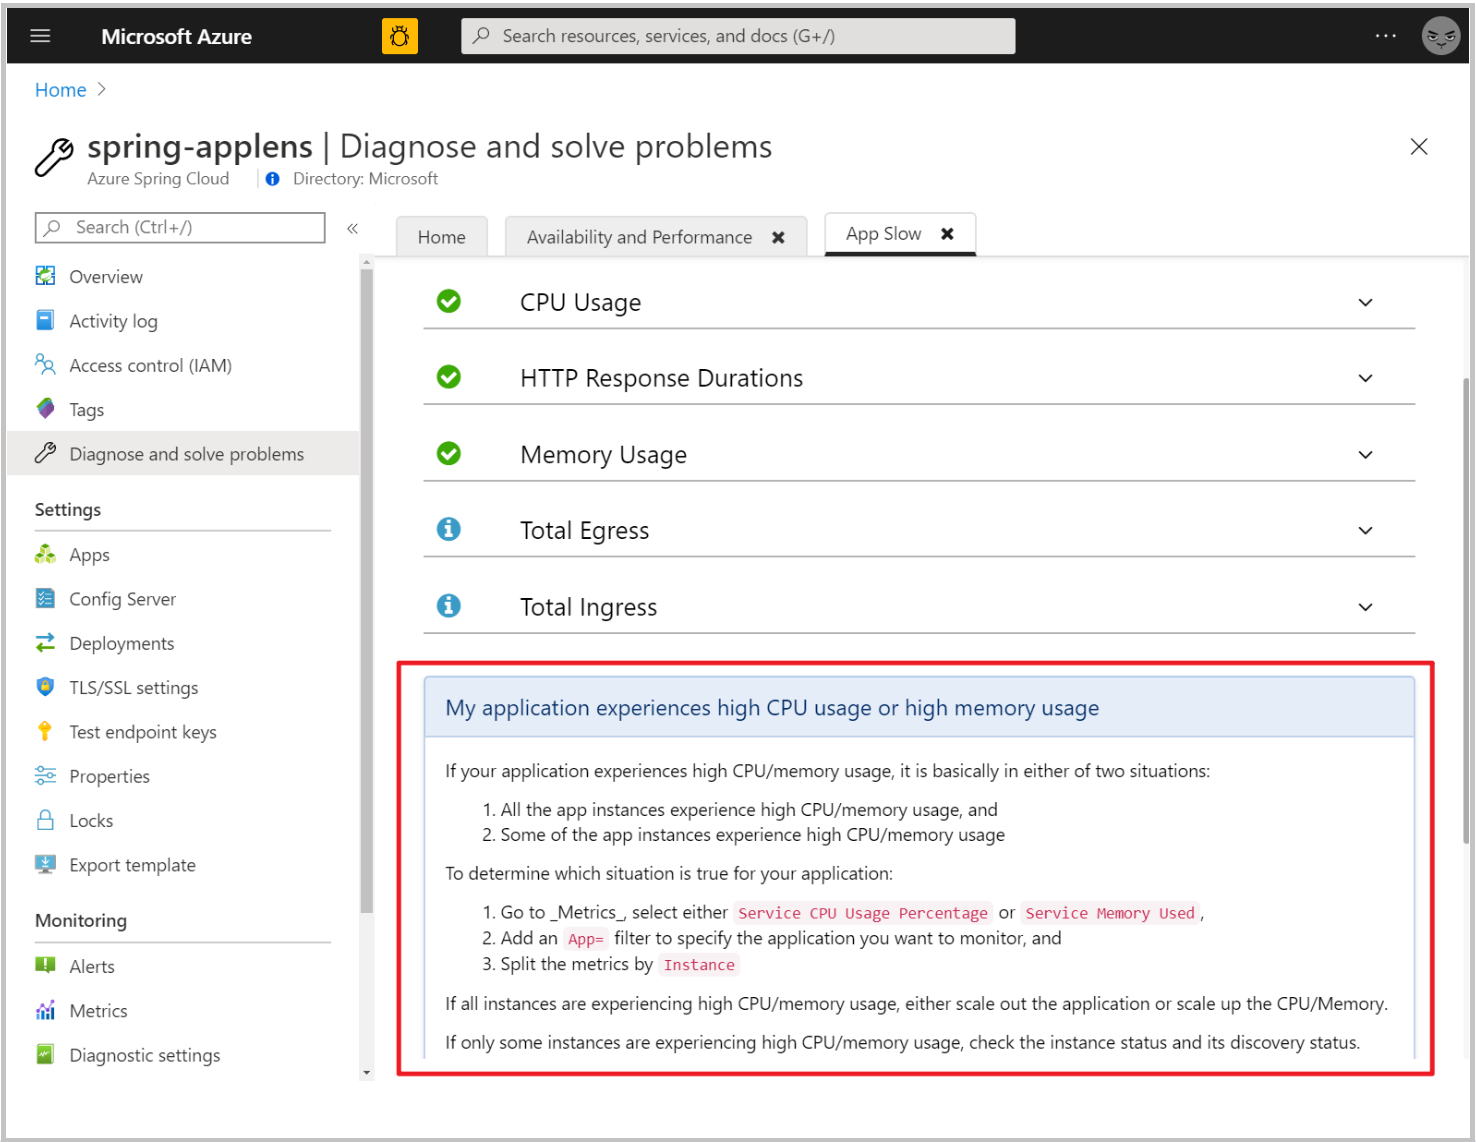The width and height of the screenshot is (1476, 1142).
Task: Close the Diagnose and solve problems blade
Action: tap(1418, 147)
